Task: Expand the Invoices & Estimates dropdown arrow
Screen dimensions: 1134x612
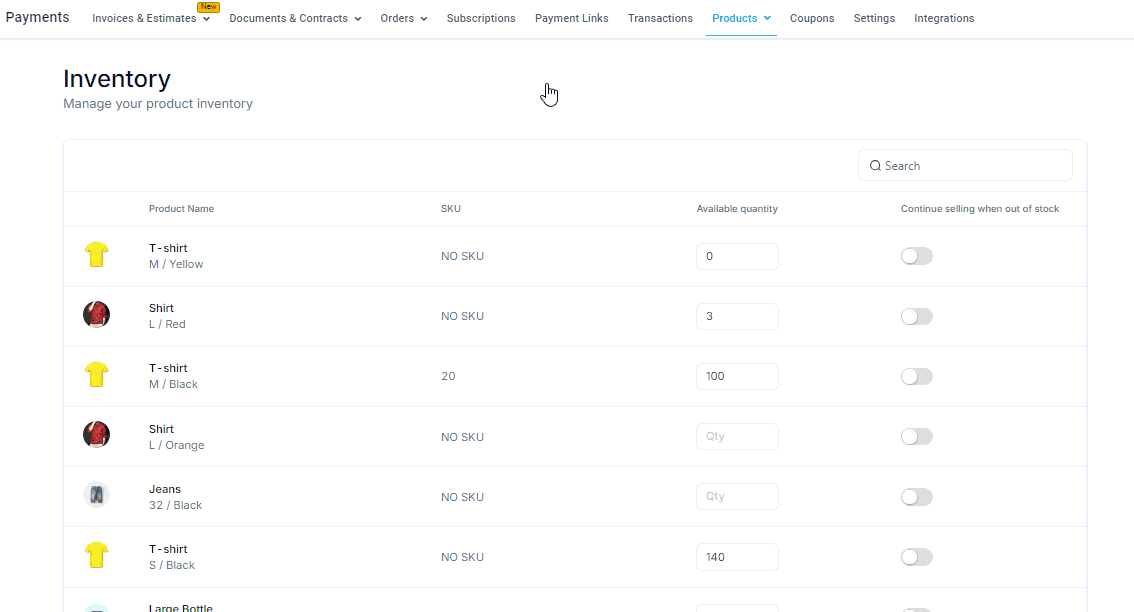Action: tap(207, 20)
